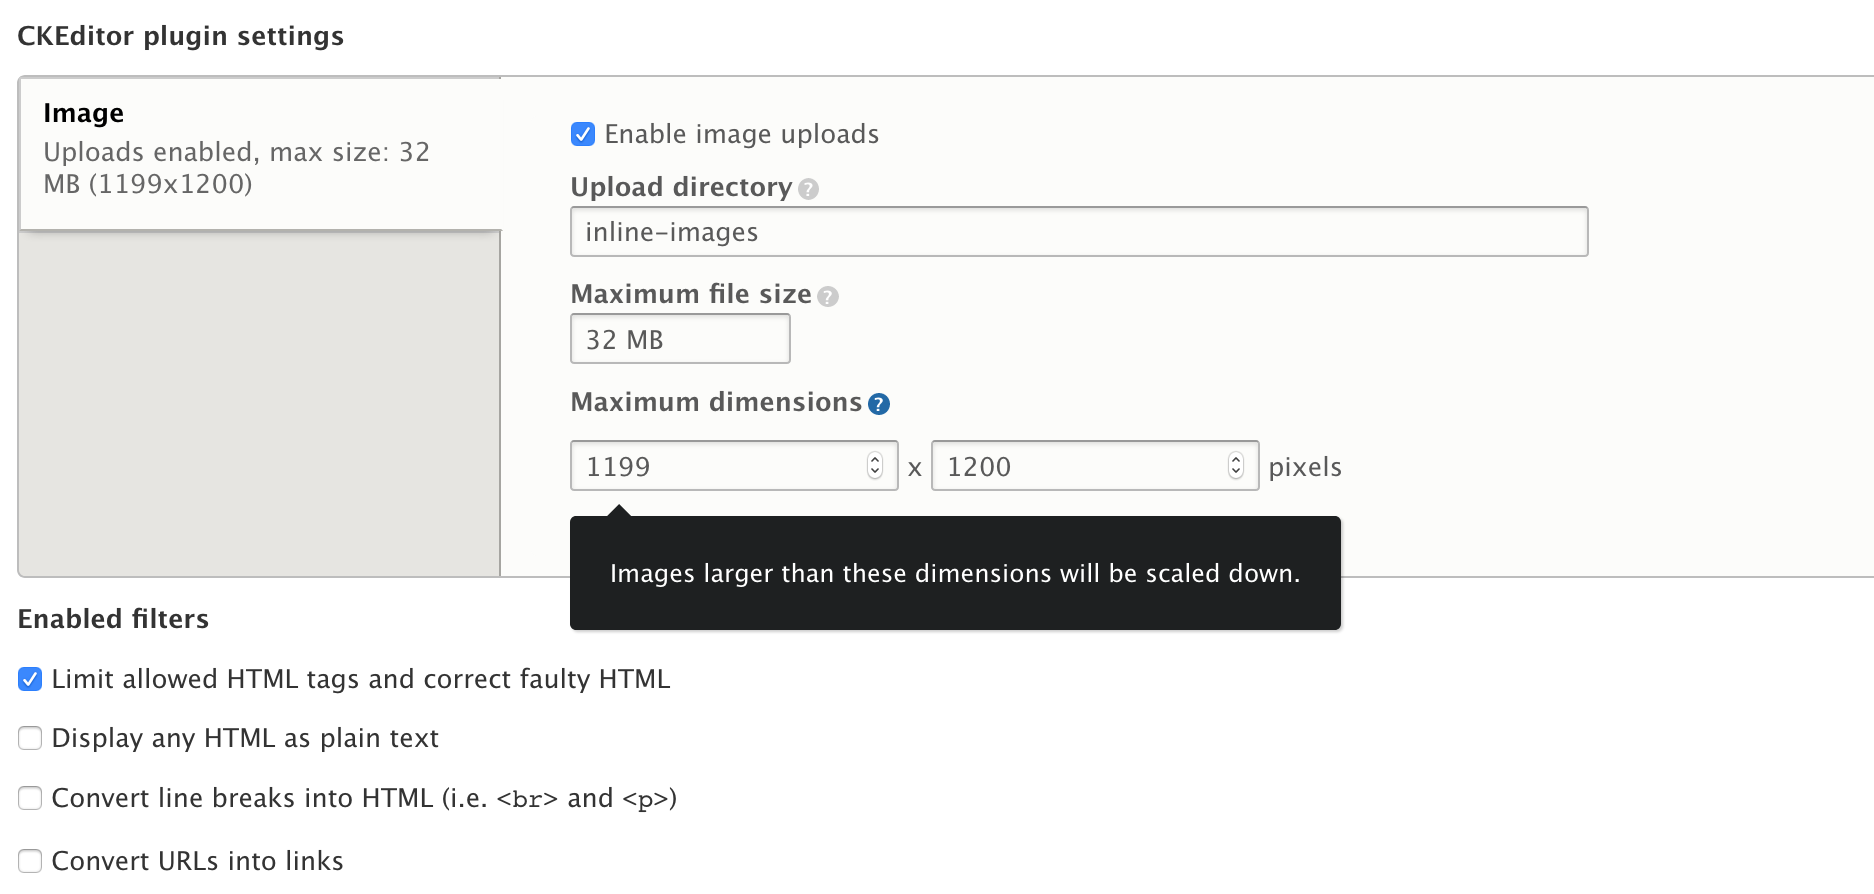
Task: Click the CKEditor plugin settings heading
Action: click(180, 36)
